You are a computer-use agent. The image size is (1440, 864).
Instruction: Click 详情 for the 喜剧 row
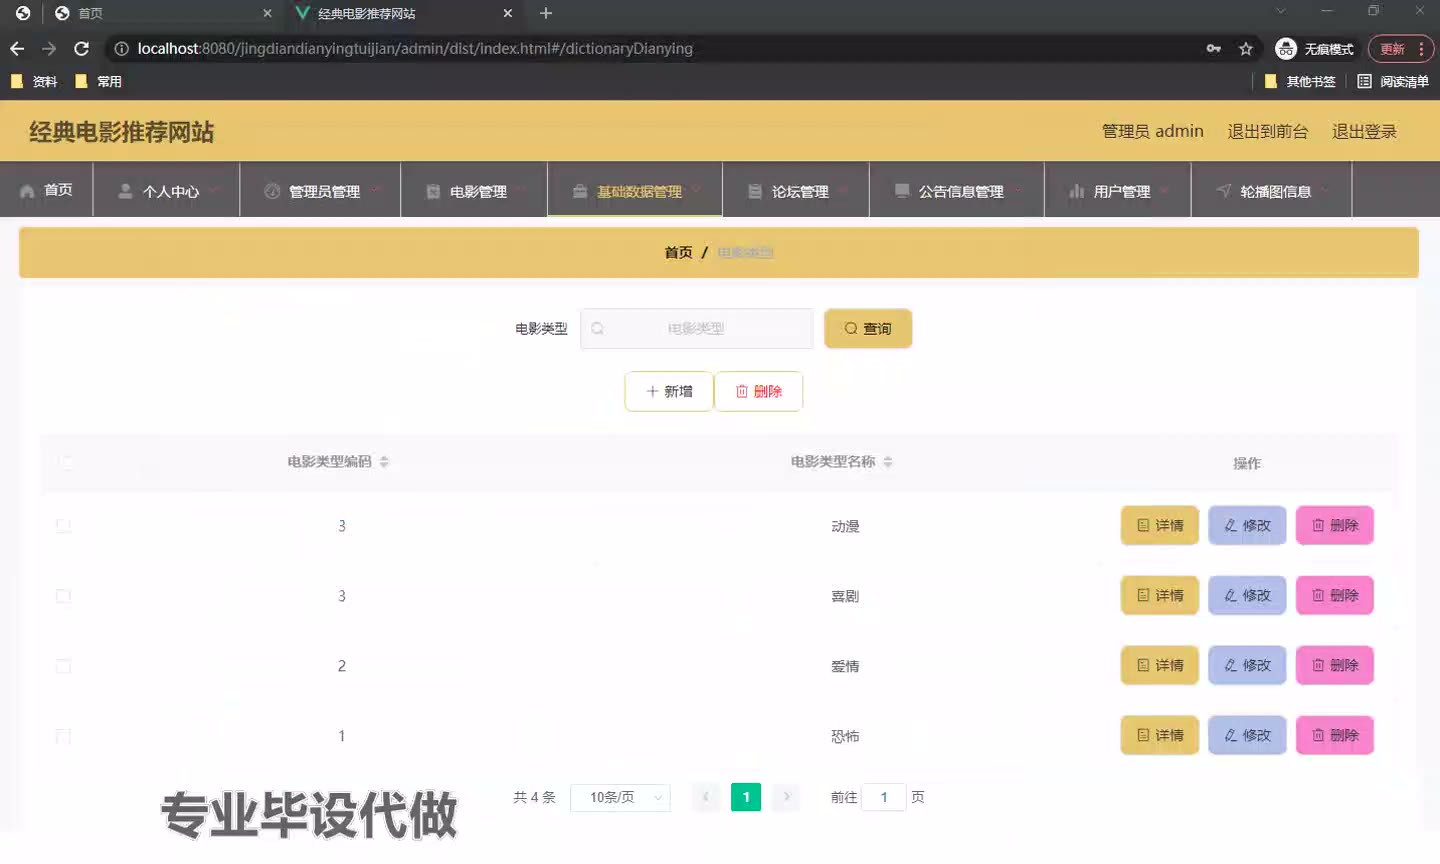click(x=1160, y=595)
